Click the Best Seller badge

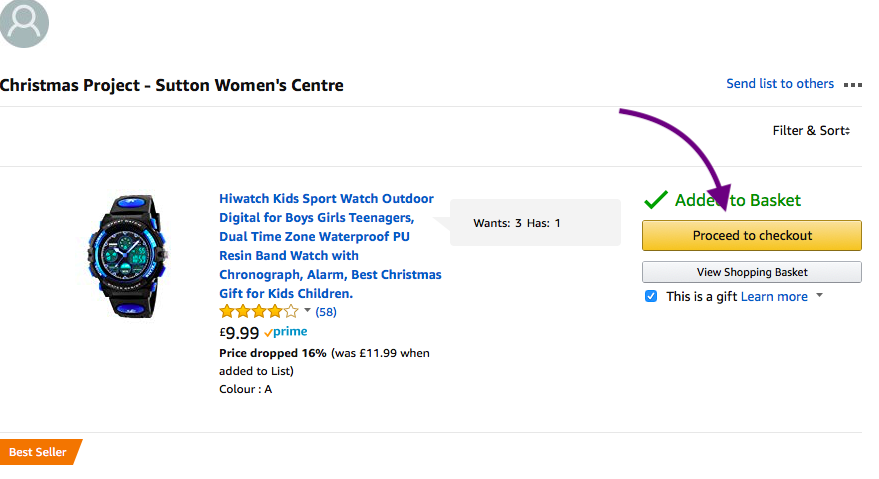40,452
